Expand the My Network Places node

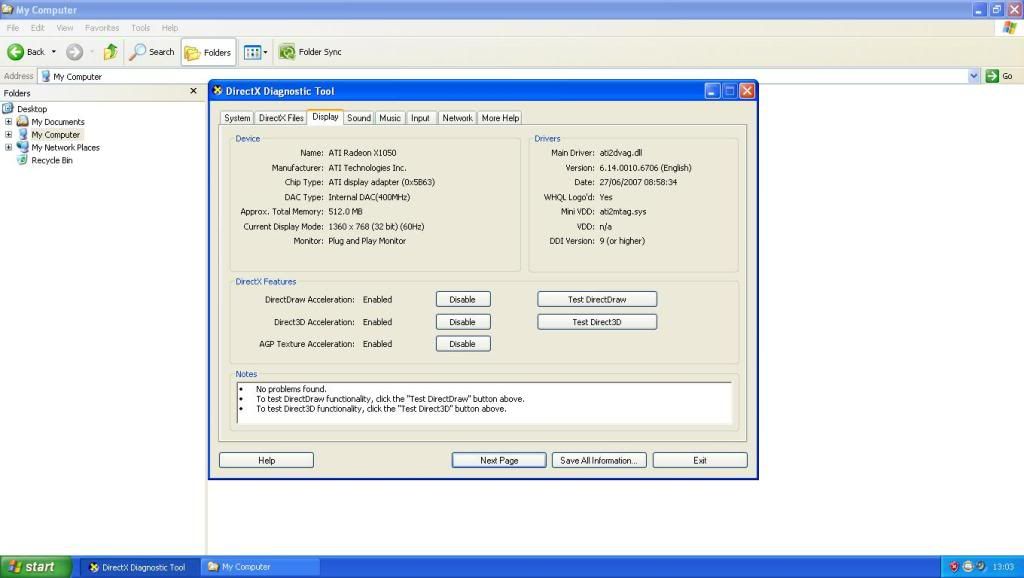(8, 147)
